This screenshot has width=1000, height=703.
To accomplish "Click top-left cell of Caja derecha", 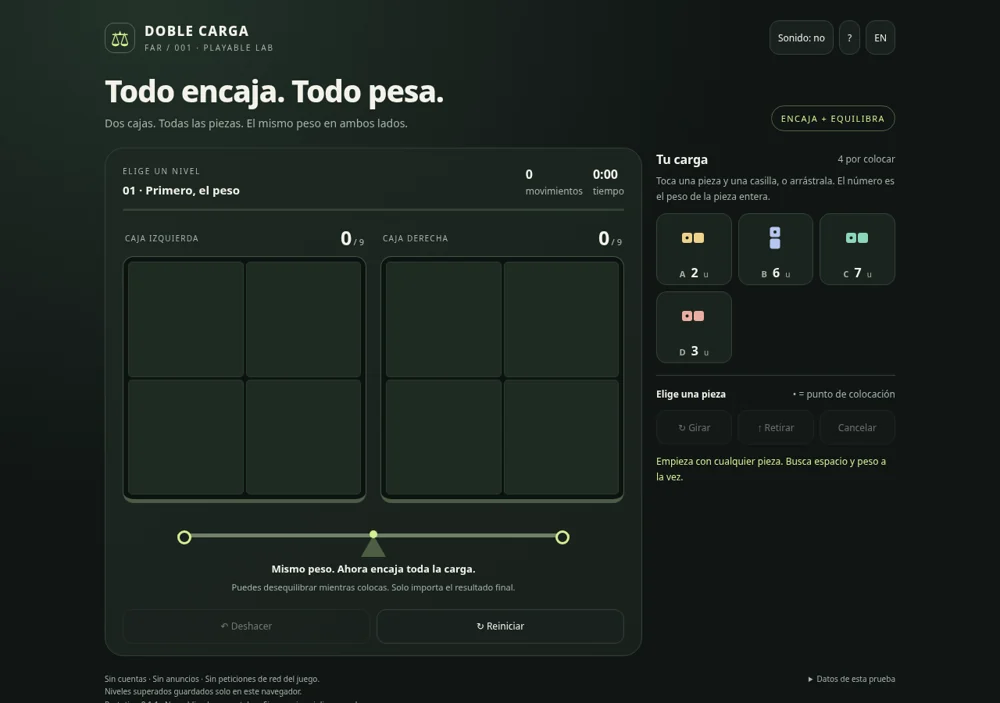I will [x=443, y=319].
